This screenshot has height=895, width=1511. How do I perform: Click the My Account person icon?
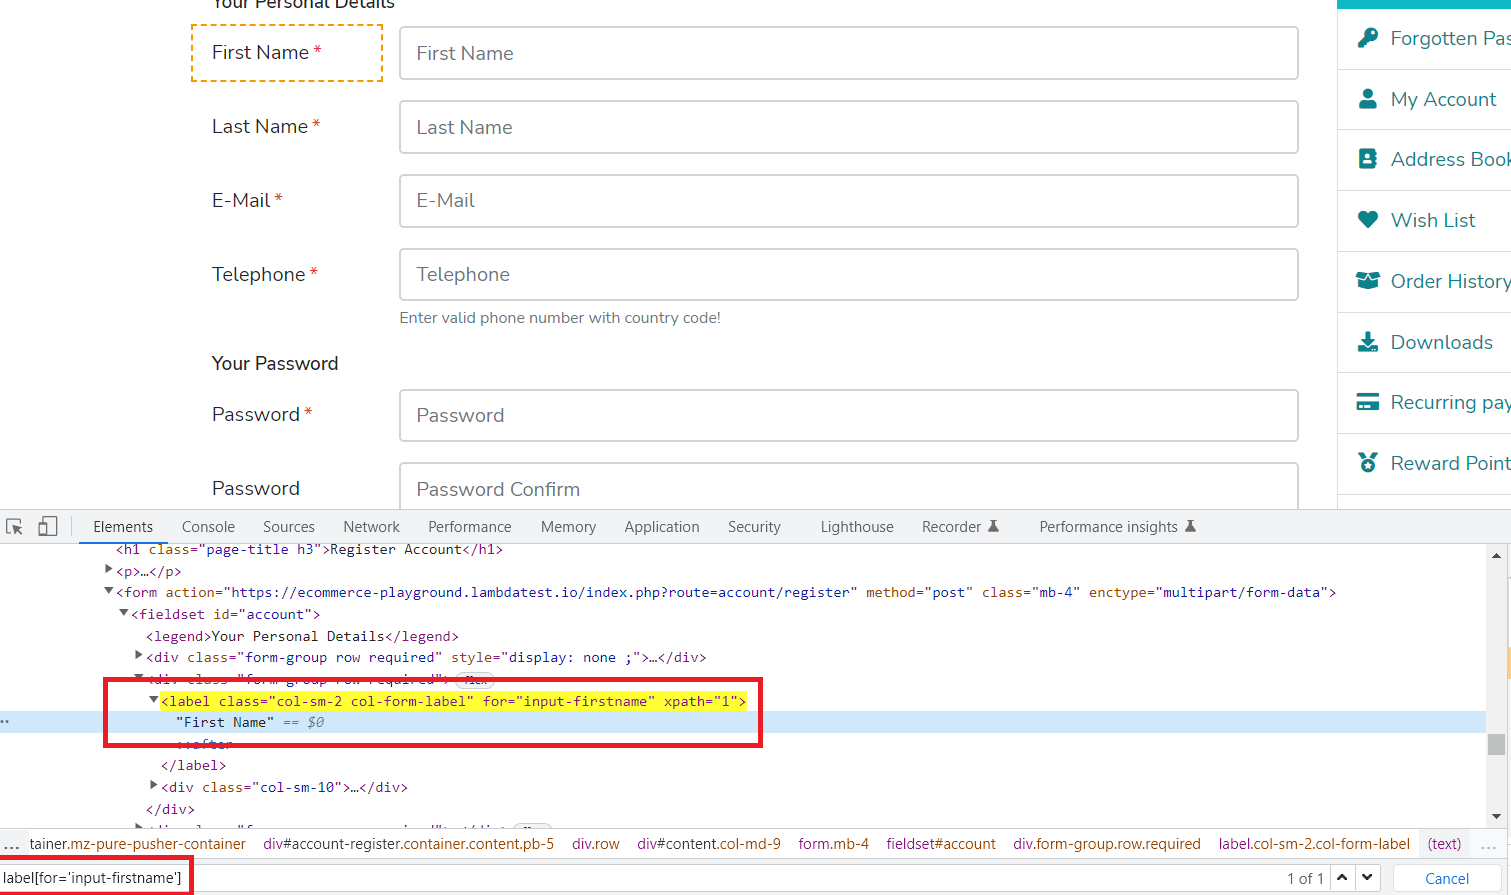tap(1368, 98)
